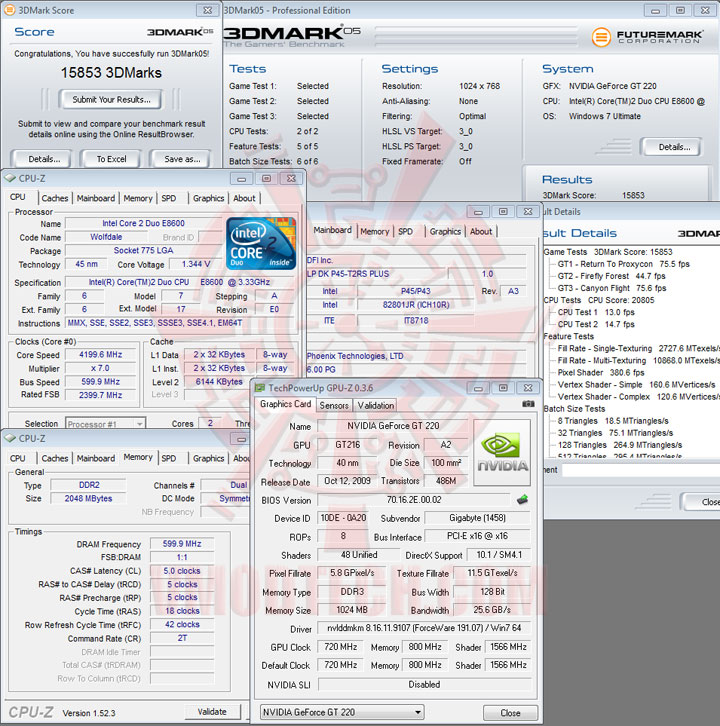This screenshot has height=726, width=720.
Task: Click the NVIDIA SLI Disabled field
Action: 424,684
